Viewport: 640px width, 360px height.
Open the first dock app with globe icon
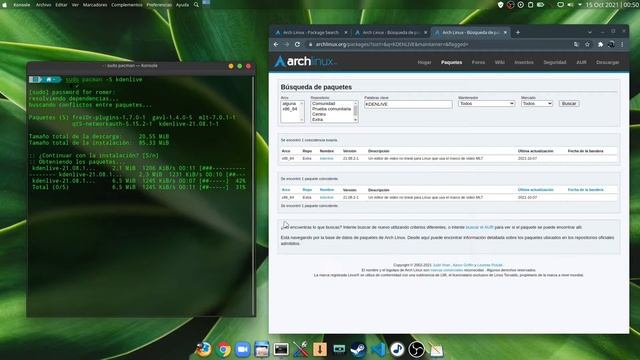pyautogui.click(x=204, y=349)
